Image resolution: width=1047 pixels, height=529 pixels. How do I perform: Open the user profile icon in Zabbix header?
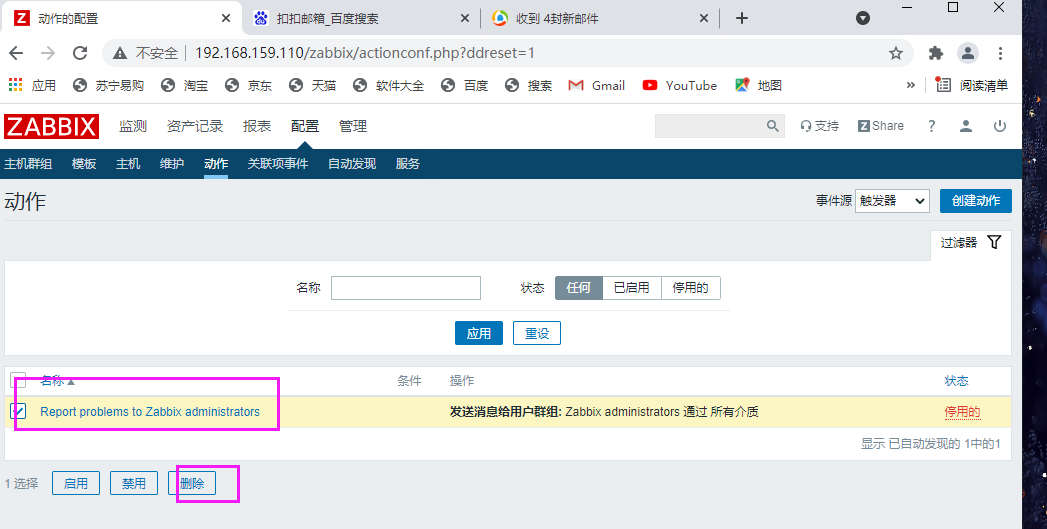click(x=966, y=126)
